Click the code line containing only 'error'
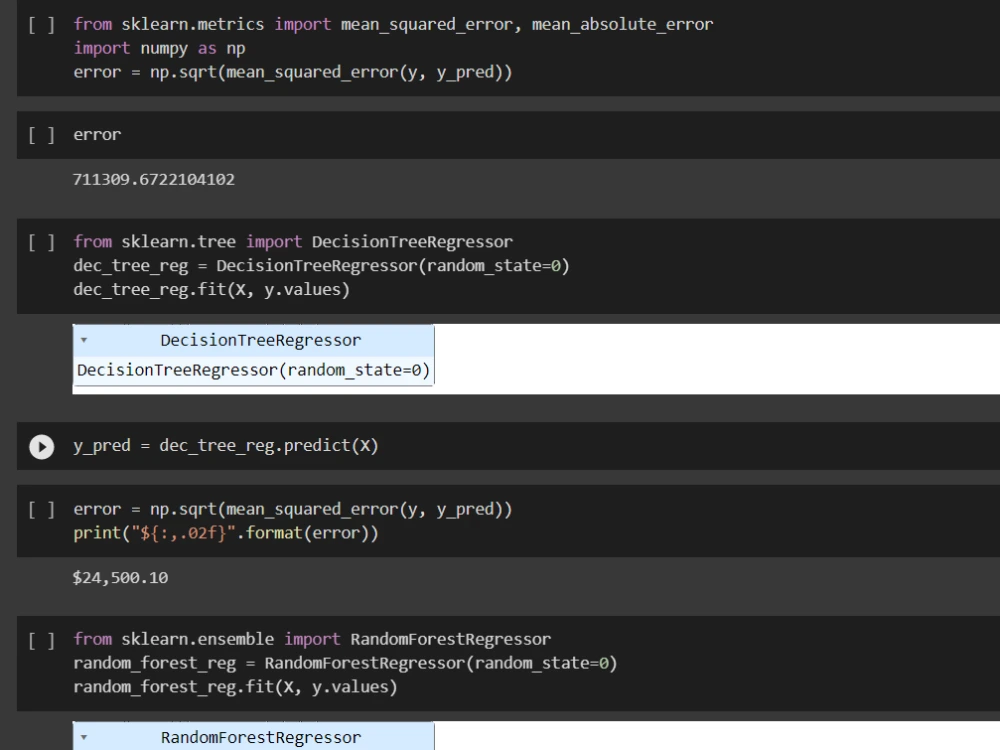The height and width of the screenshot is (750, 1000). 97,135
